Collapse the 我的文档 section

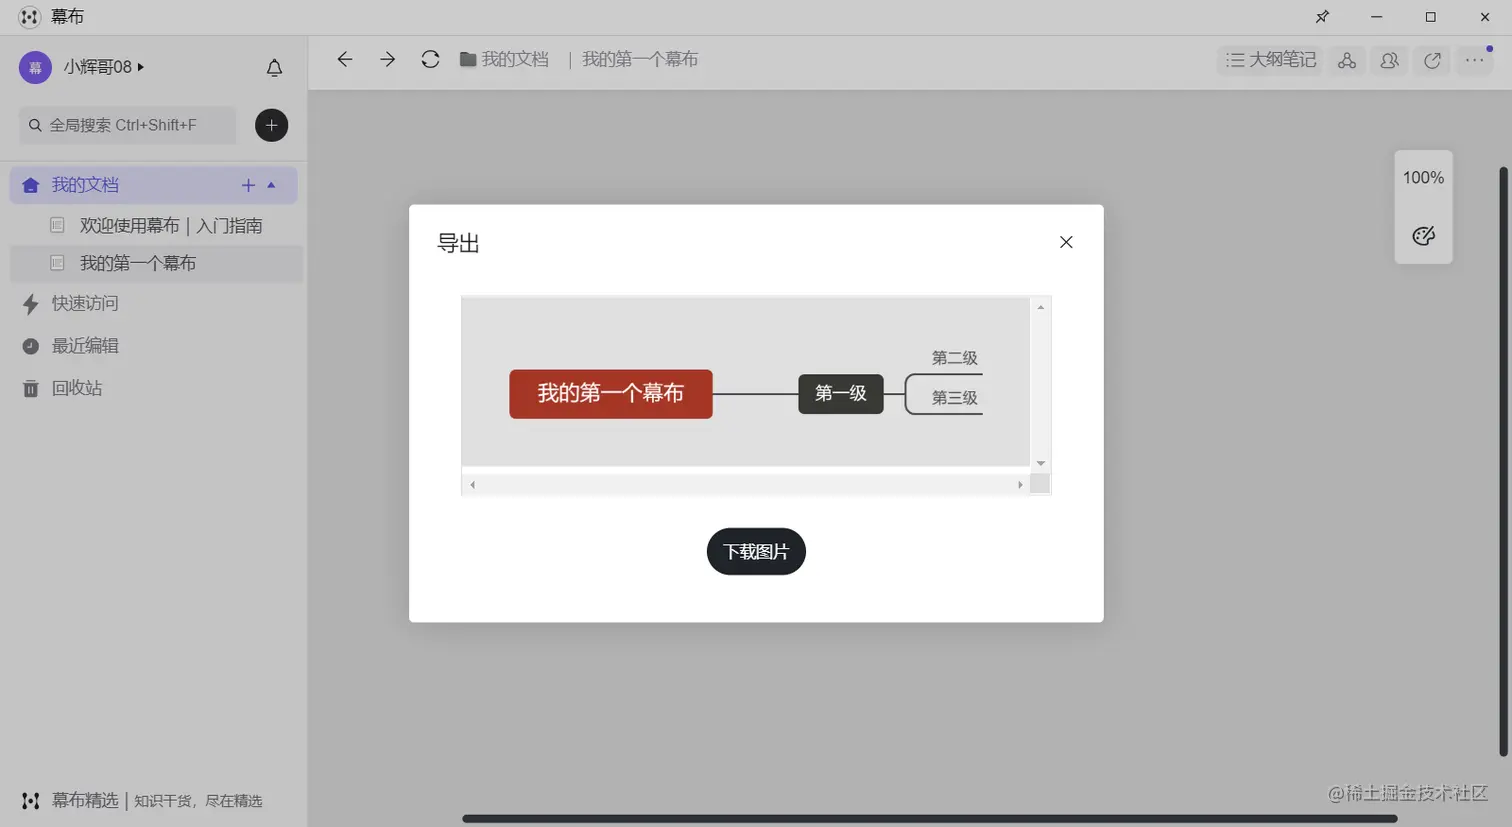pos(272,185)
